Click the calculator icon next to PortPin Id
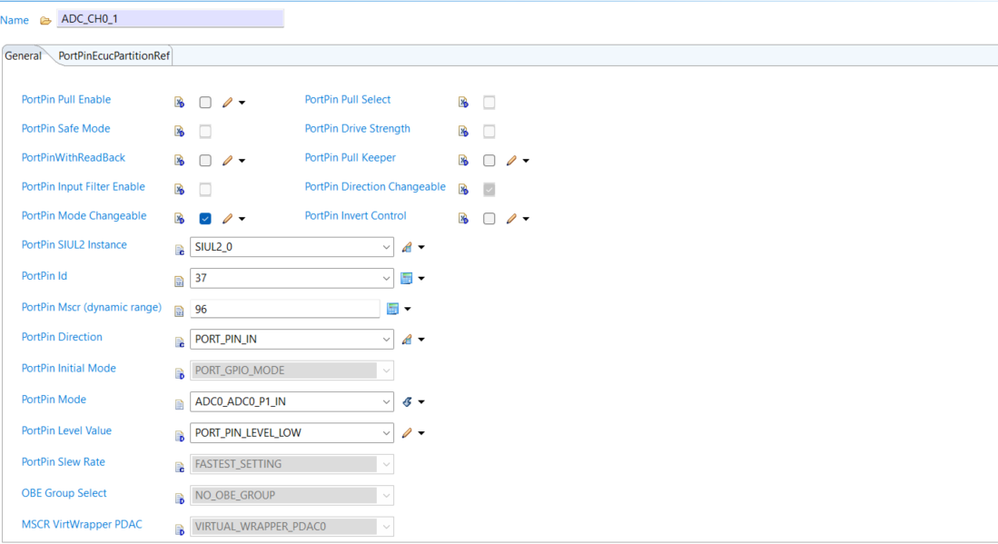This screenshot has width=998, height=544. pos(407,278)
